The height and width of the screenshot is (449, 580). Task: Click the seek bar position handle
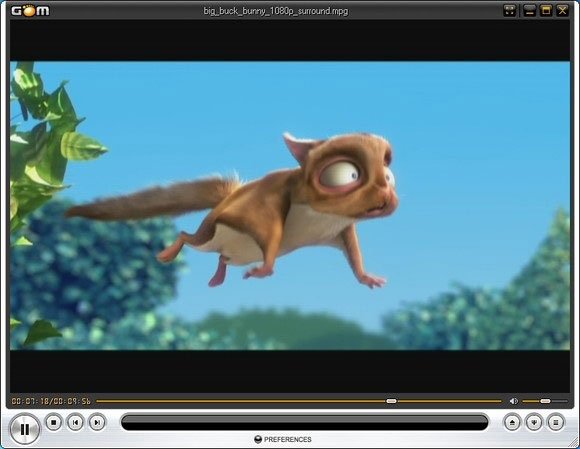click(391, 401)
